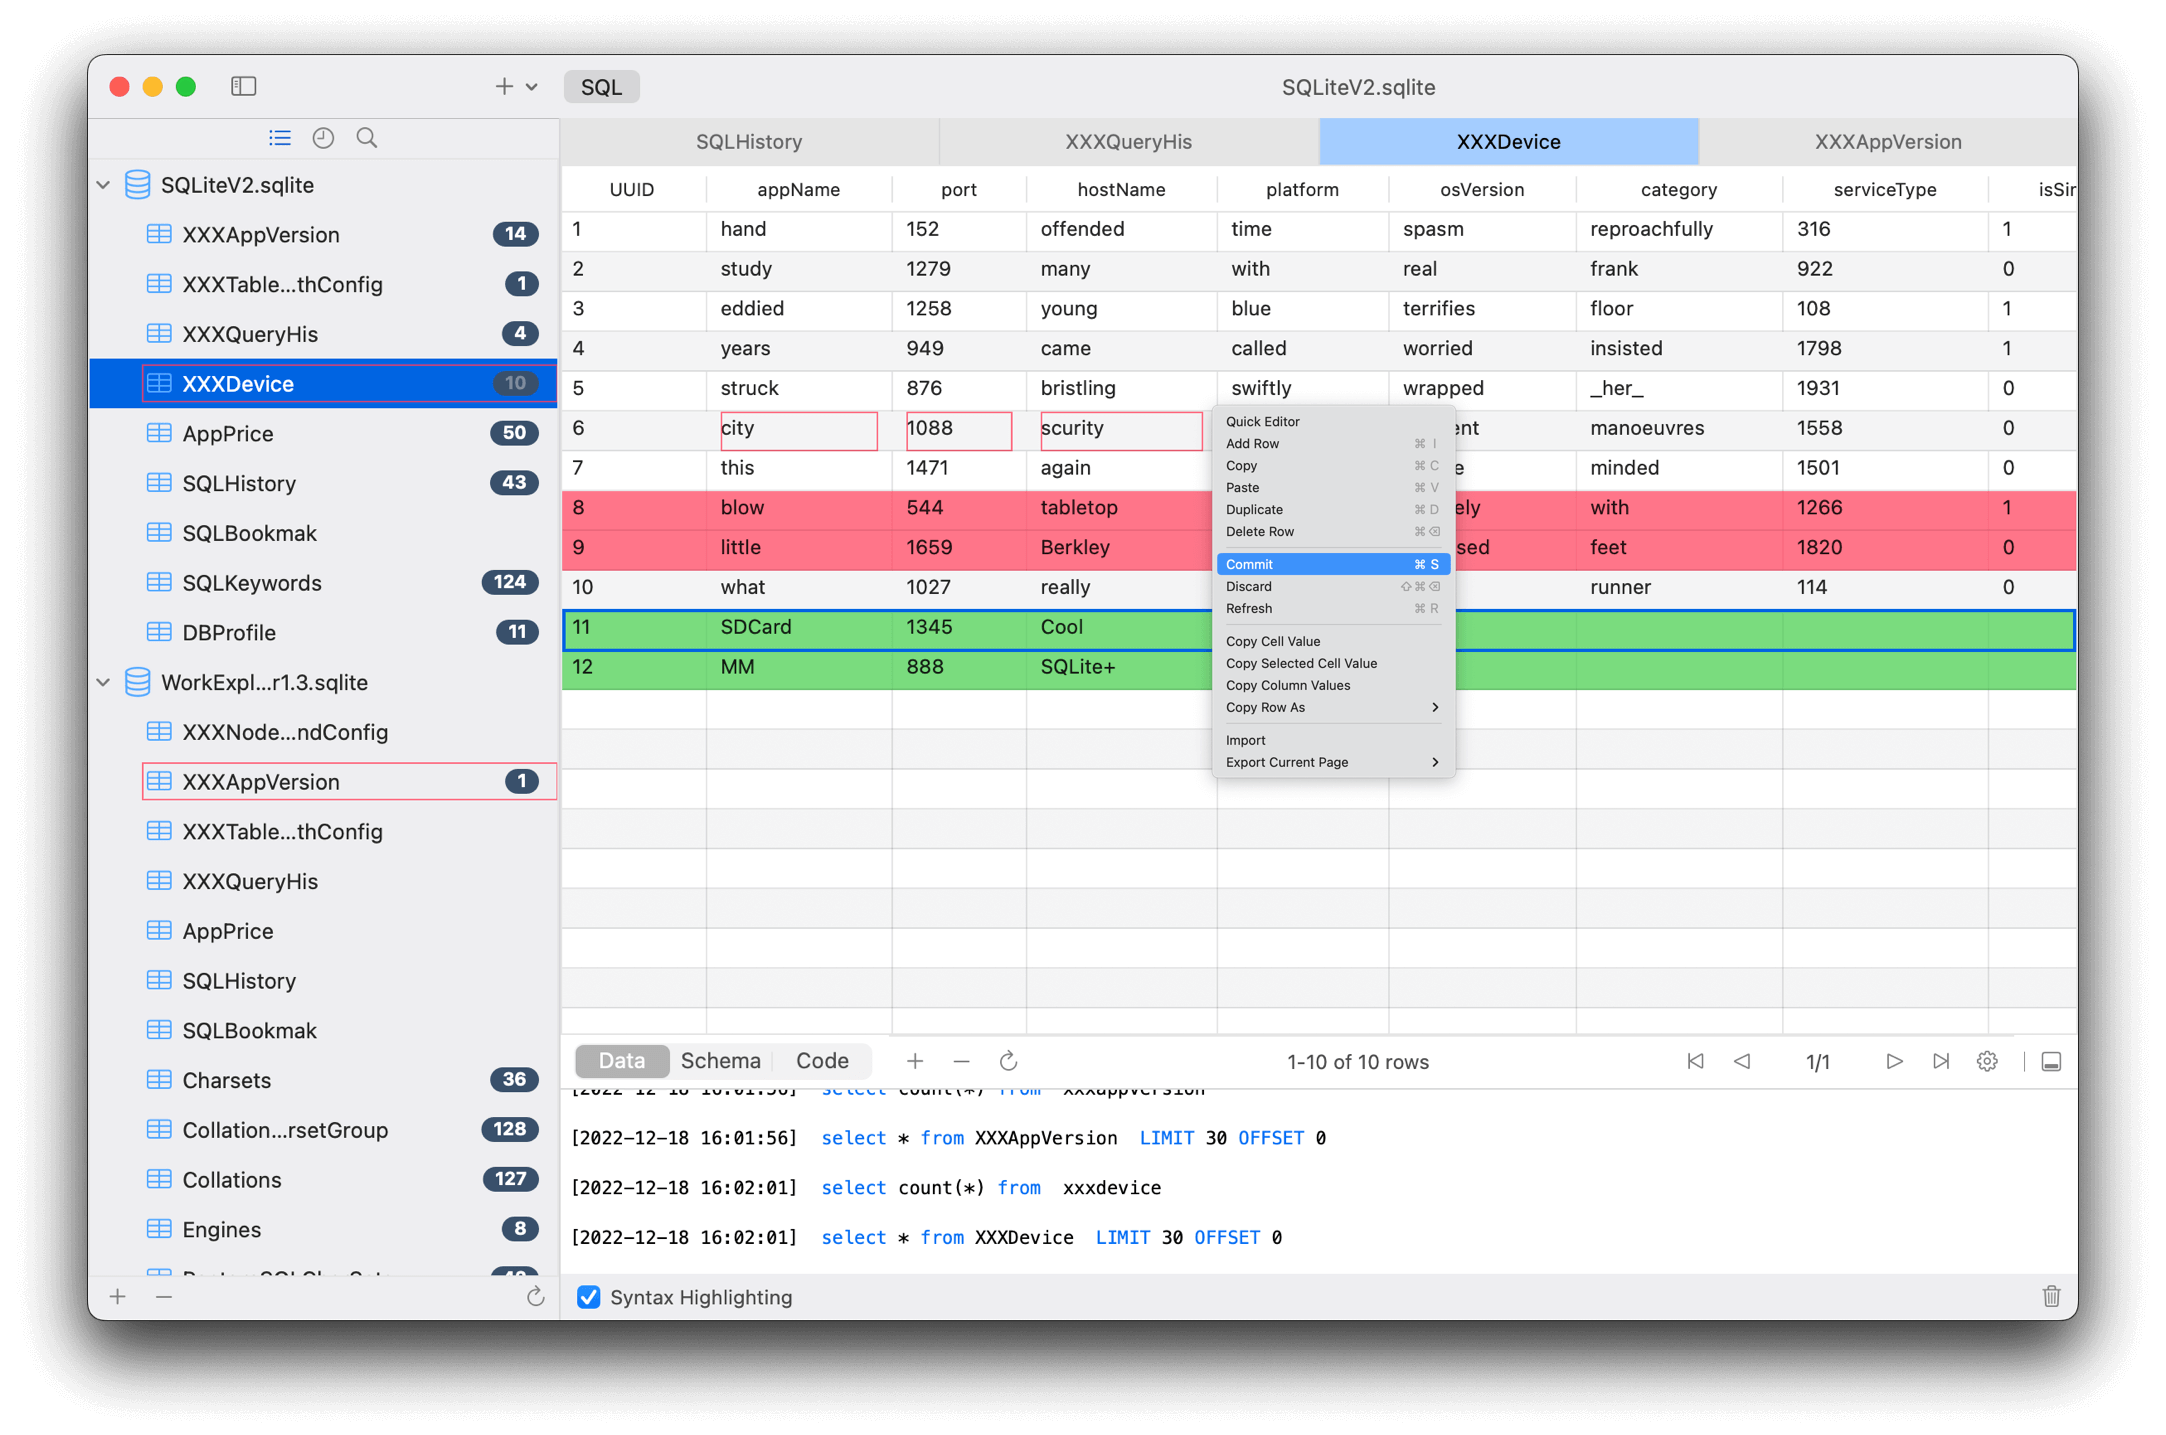Choose Import in the context menu

(x=1333, y=740)
